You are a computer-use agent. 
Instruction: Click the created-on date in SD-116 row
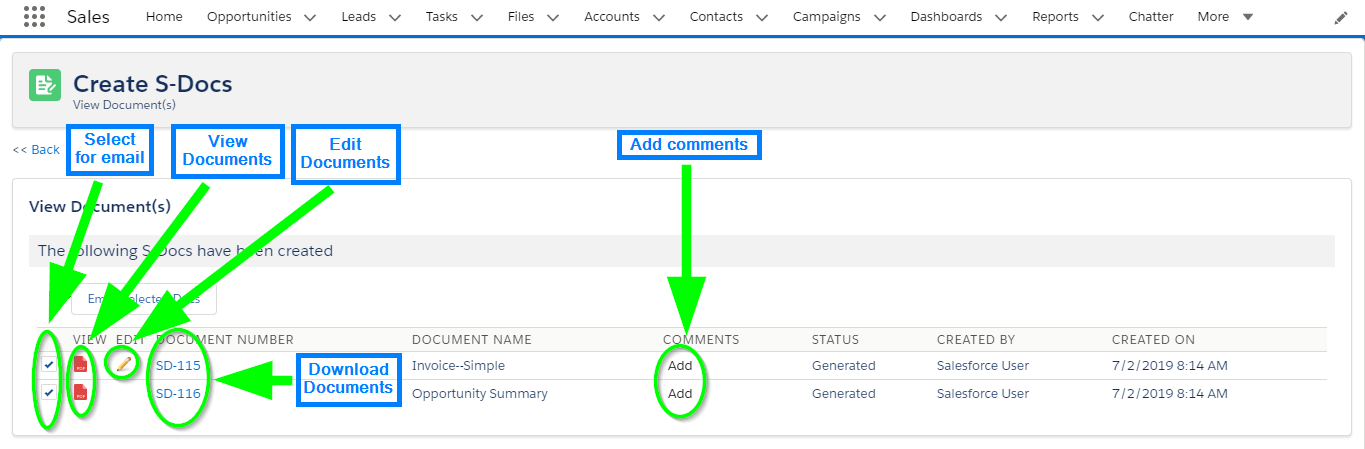(x=1170, y=393)
